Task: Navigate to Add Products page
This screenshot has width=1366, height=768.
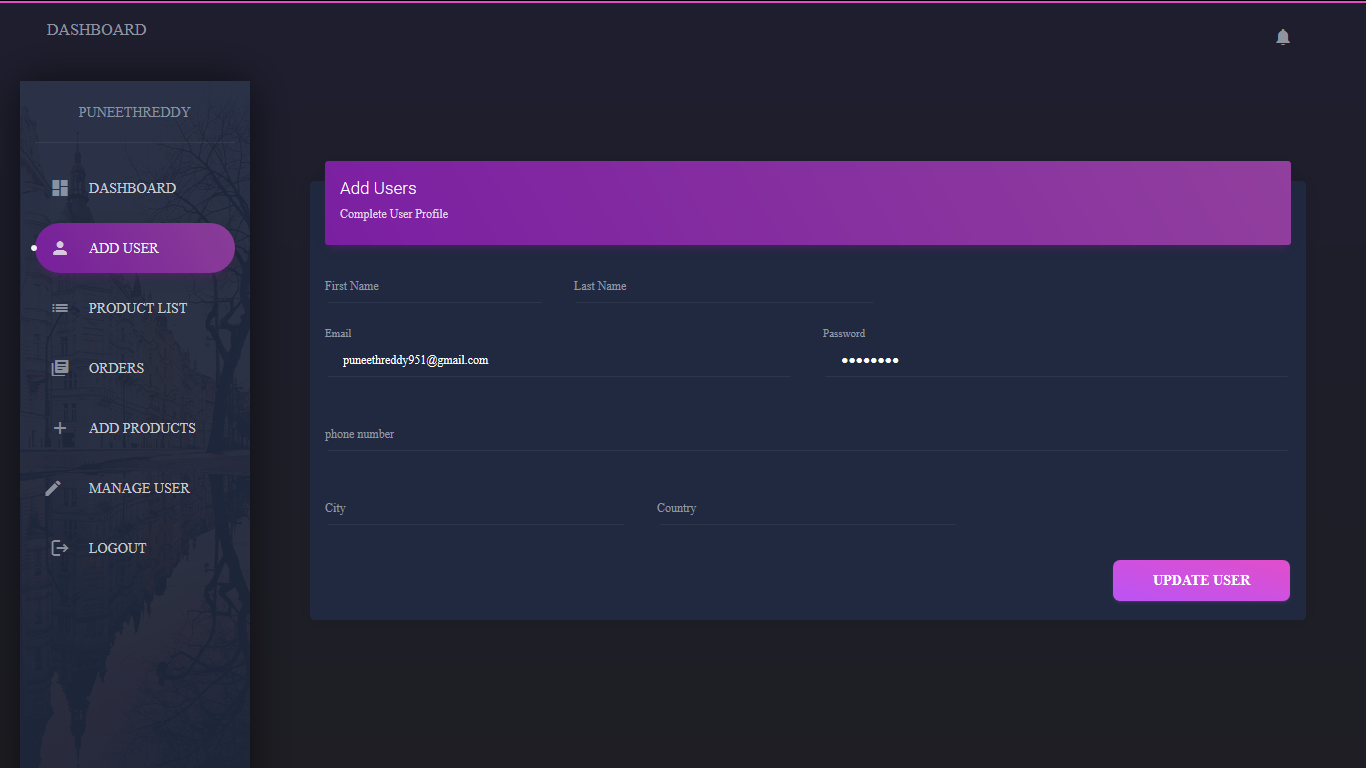Action: [x=135, y=428]
